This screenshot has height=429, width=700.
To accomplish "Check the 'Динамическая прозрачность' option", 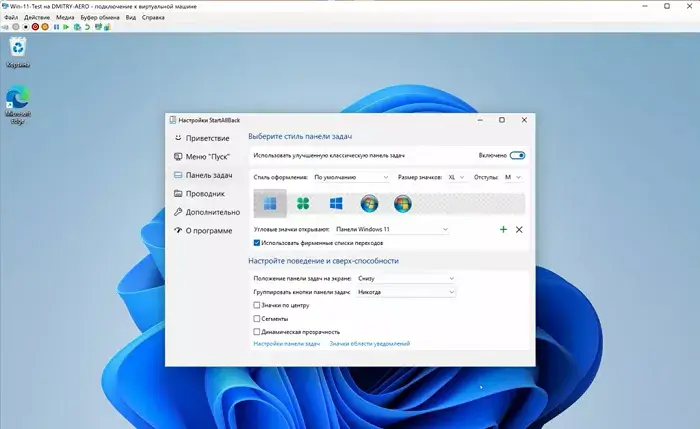I will pos(258,331).
